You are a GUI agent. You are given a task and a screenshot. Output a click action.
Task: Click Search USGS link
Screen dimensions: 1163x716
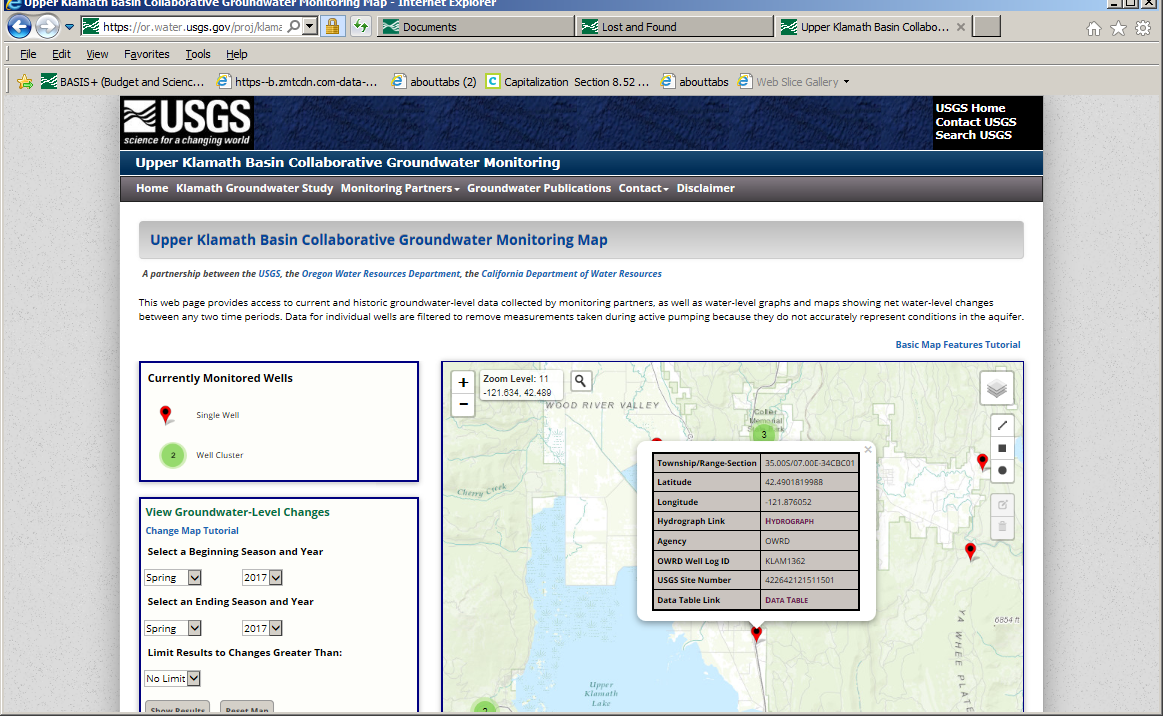coord(973,135)
